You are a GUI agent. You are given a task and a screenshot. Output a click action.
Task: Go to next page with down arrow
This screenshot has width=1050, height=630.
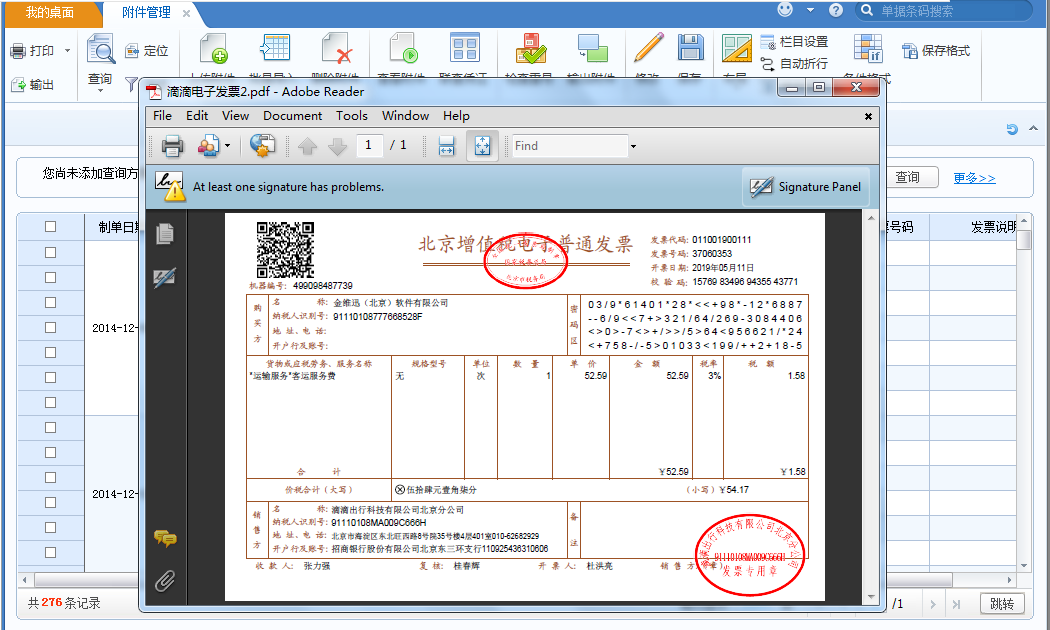[338, 146]
